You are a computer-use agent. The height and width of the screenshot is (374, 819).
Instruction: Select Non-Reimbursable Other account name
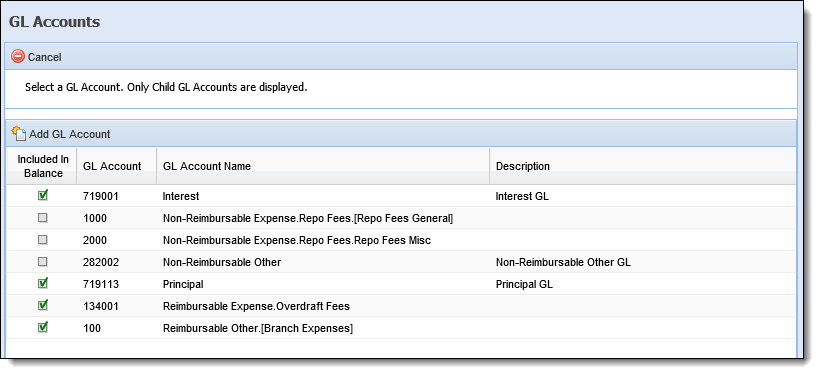click(x=222, y=262)
